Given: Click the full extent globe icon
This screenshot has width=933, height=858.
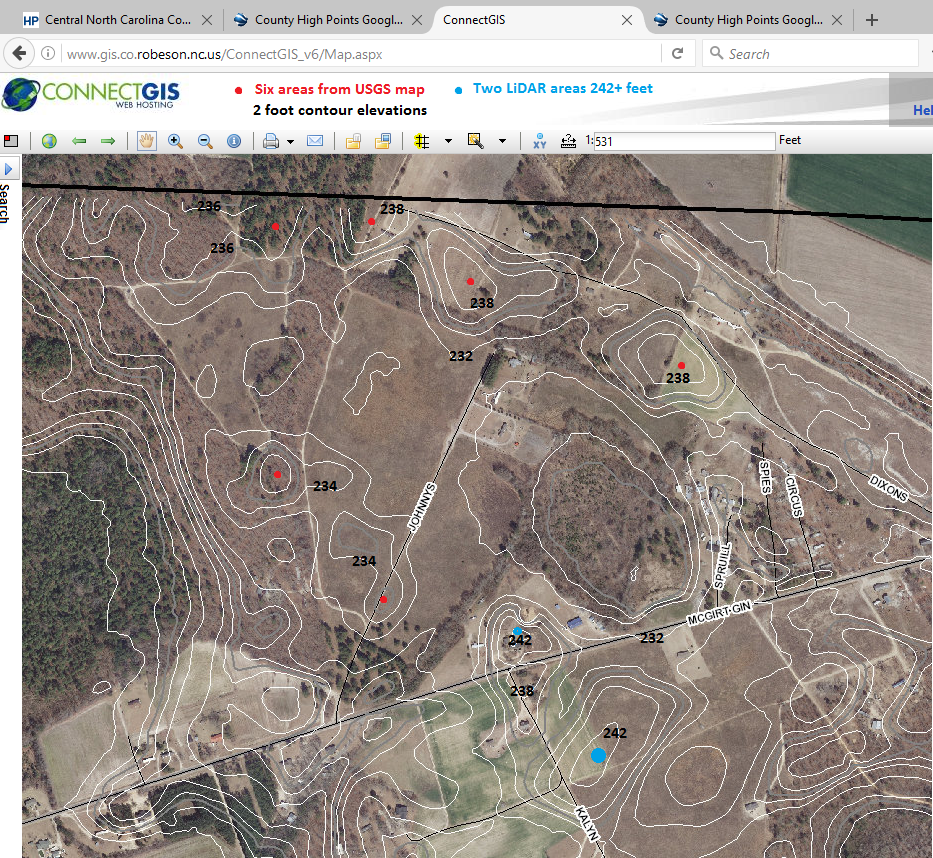Looking at the screenshot, I should (49, 141).
